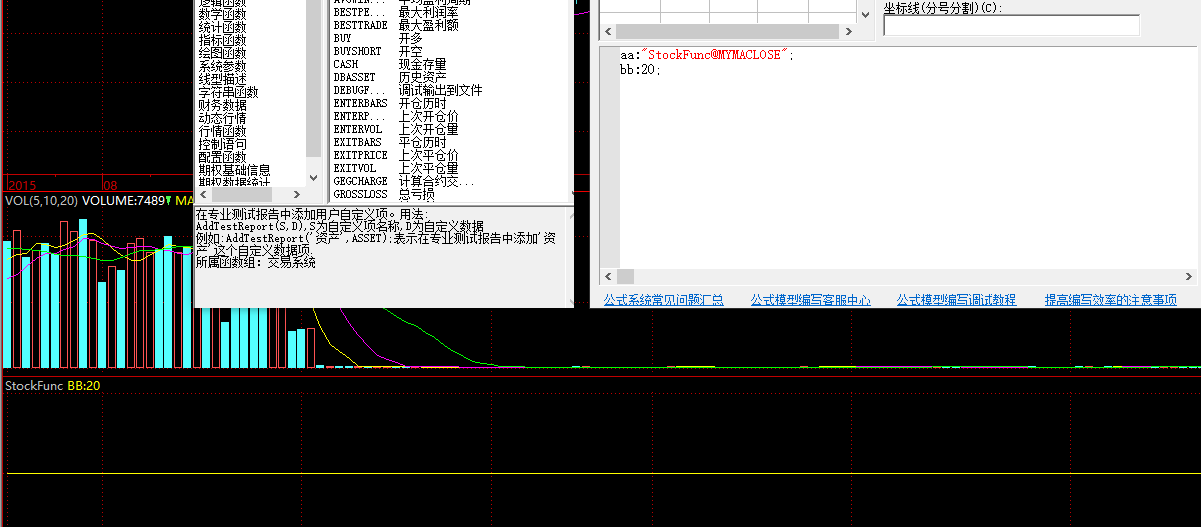
Task: Open the 提高编写效率的注意事项 link
Action: 1111,300
